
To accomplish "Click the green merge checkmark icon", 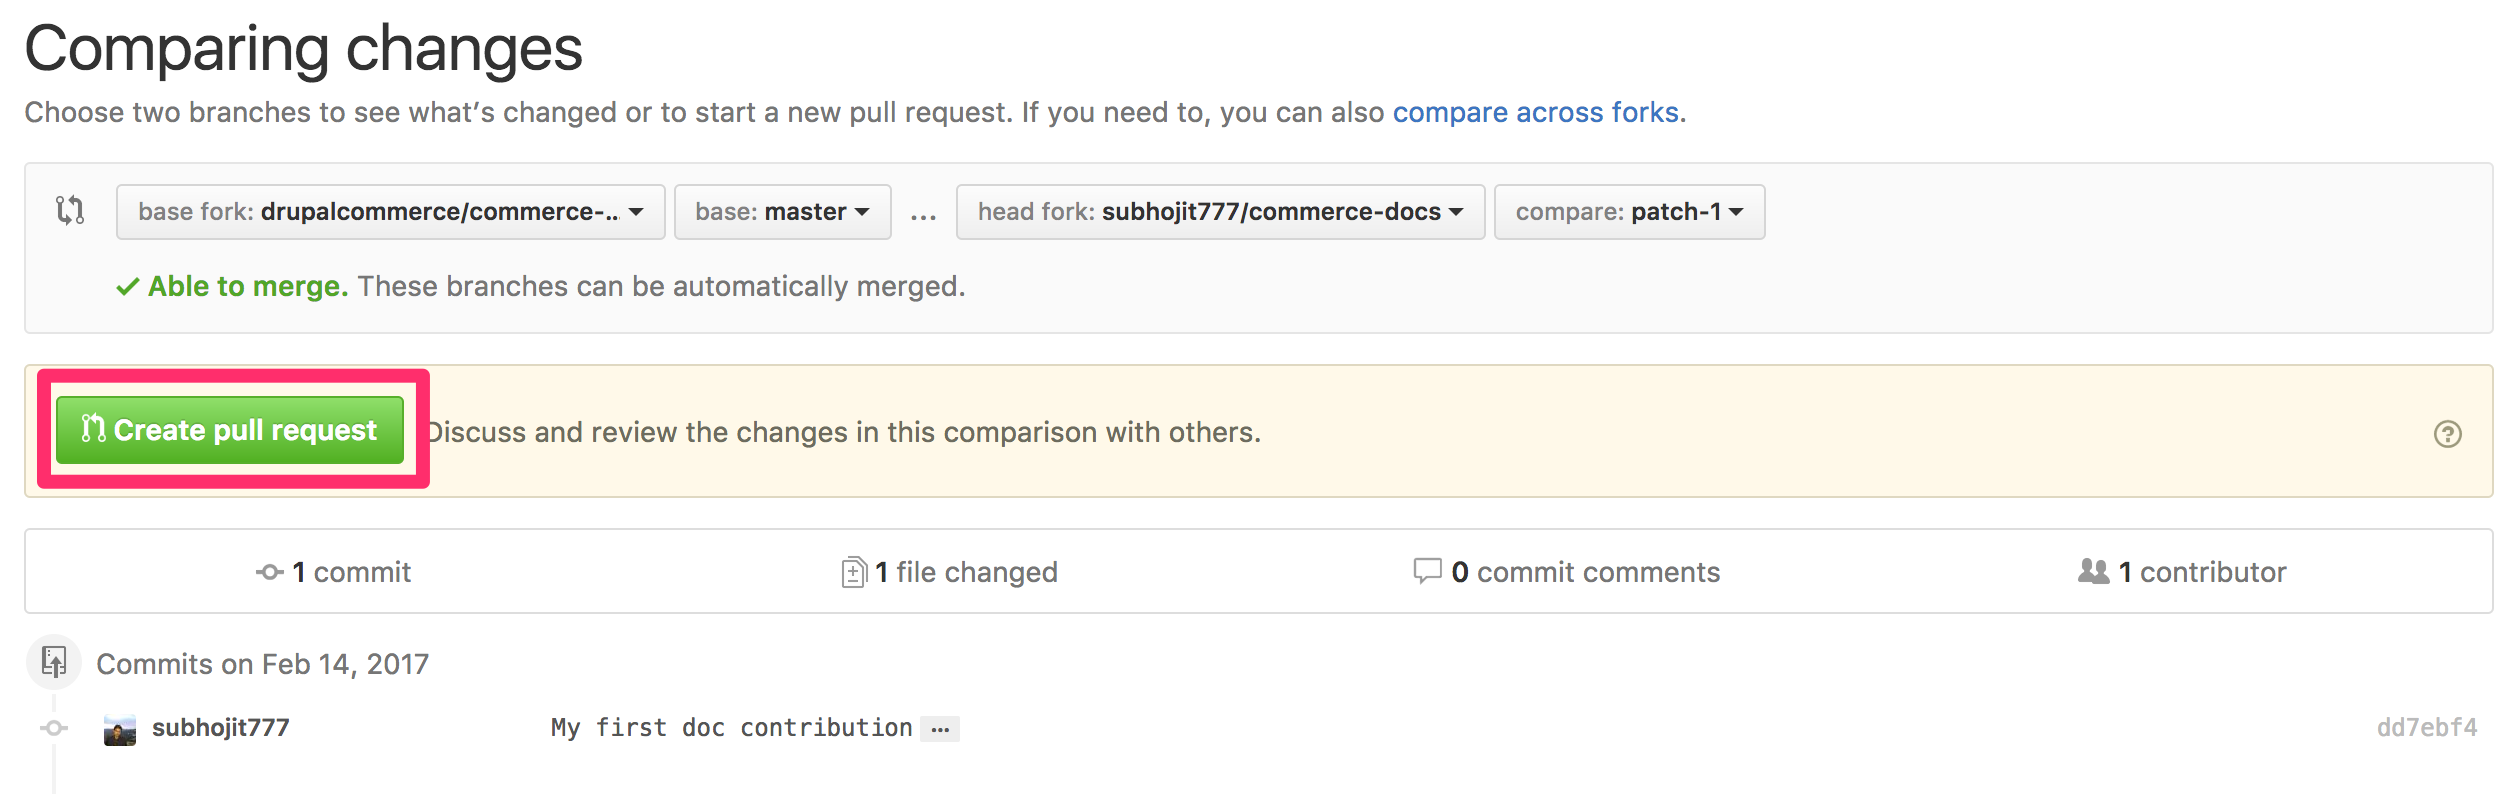I will 127,287.
